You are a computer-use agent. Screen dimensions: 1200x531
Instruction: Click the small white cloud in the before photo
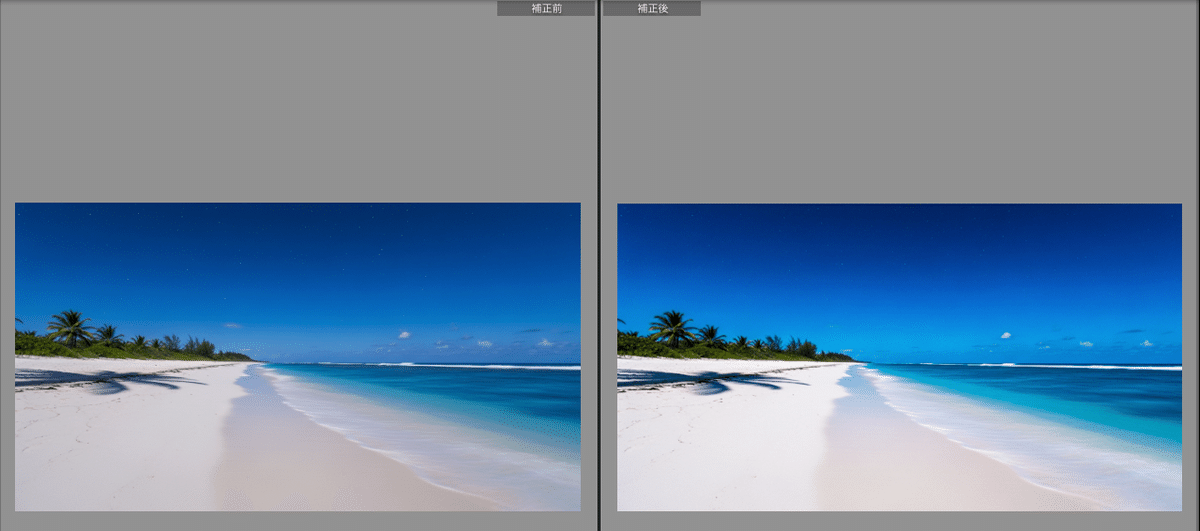pyautogui.click(x=404, y=335)
